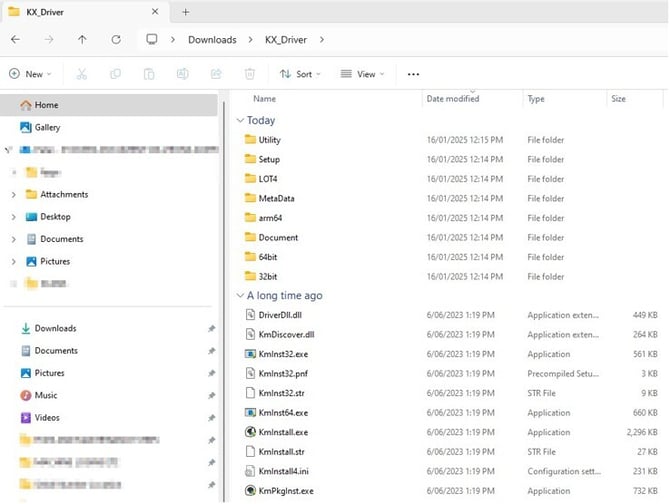Sort by the Date modified column header
670x504 pixels.
click(452, 99)
